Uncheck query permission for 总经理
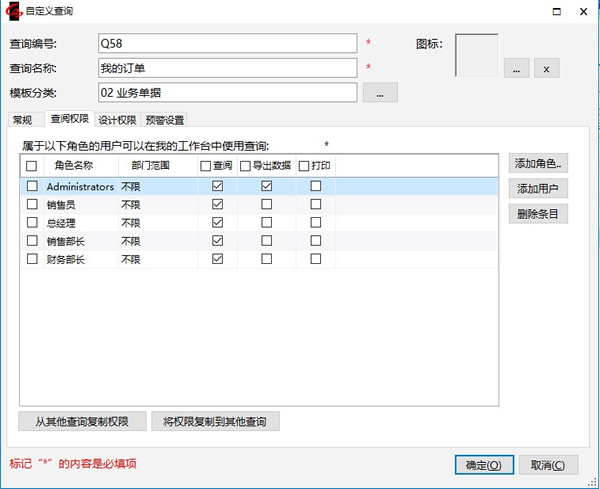Image resolution: width=600 pixels, height=489 pixels. coord(217,223)
